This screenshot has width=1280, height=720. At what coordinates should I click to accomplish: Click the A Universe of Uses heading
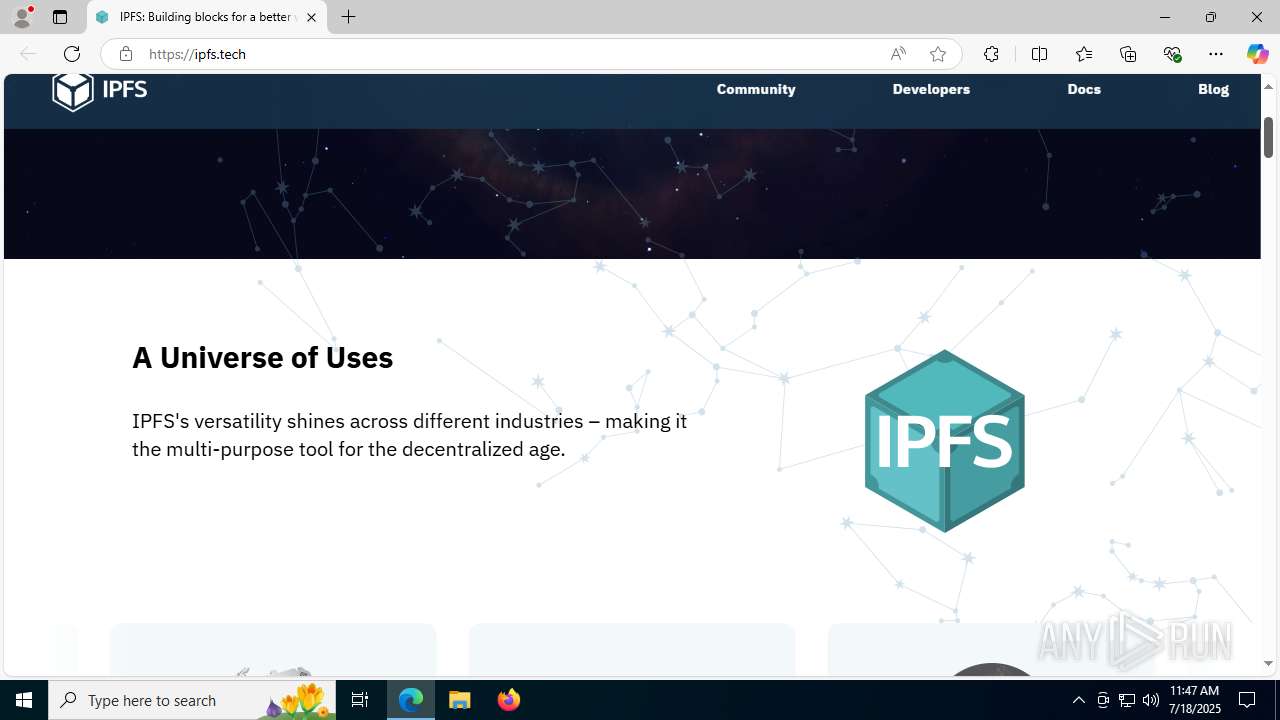[262, 357]
